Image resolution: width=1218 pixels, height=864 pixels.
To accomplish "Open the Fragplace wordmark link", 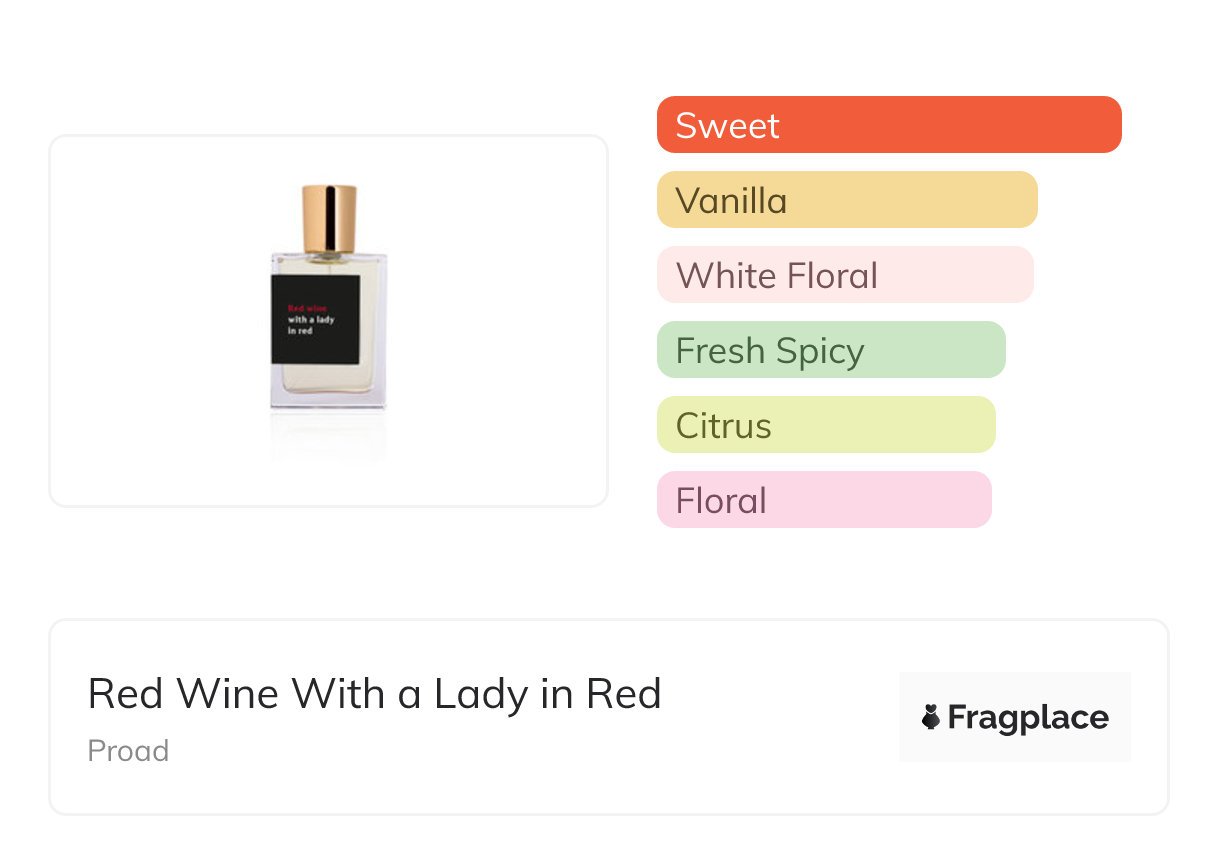I will [1028, 717].
